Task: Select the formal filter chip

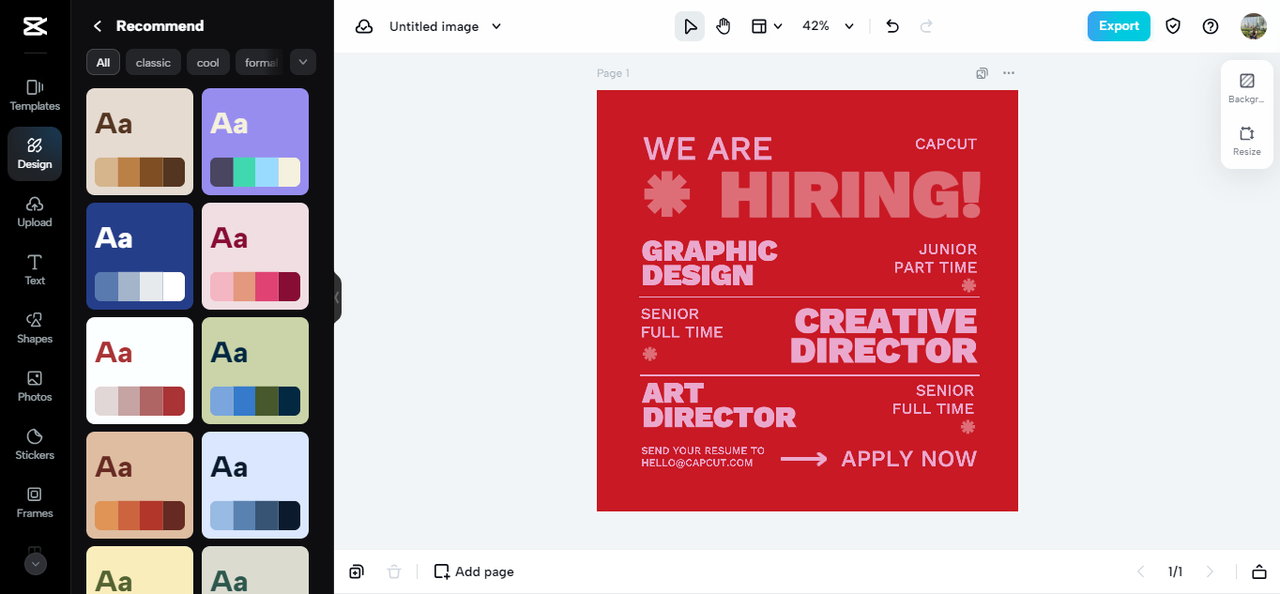Action: coord(260,62)
